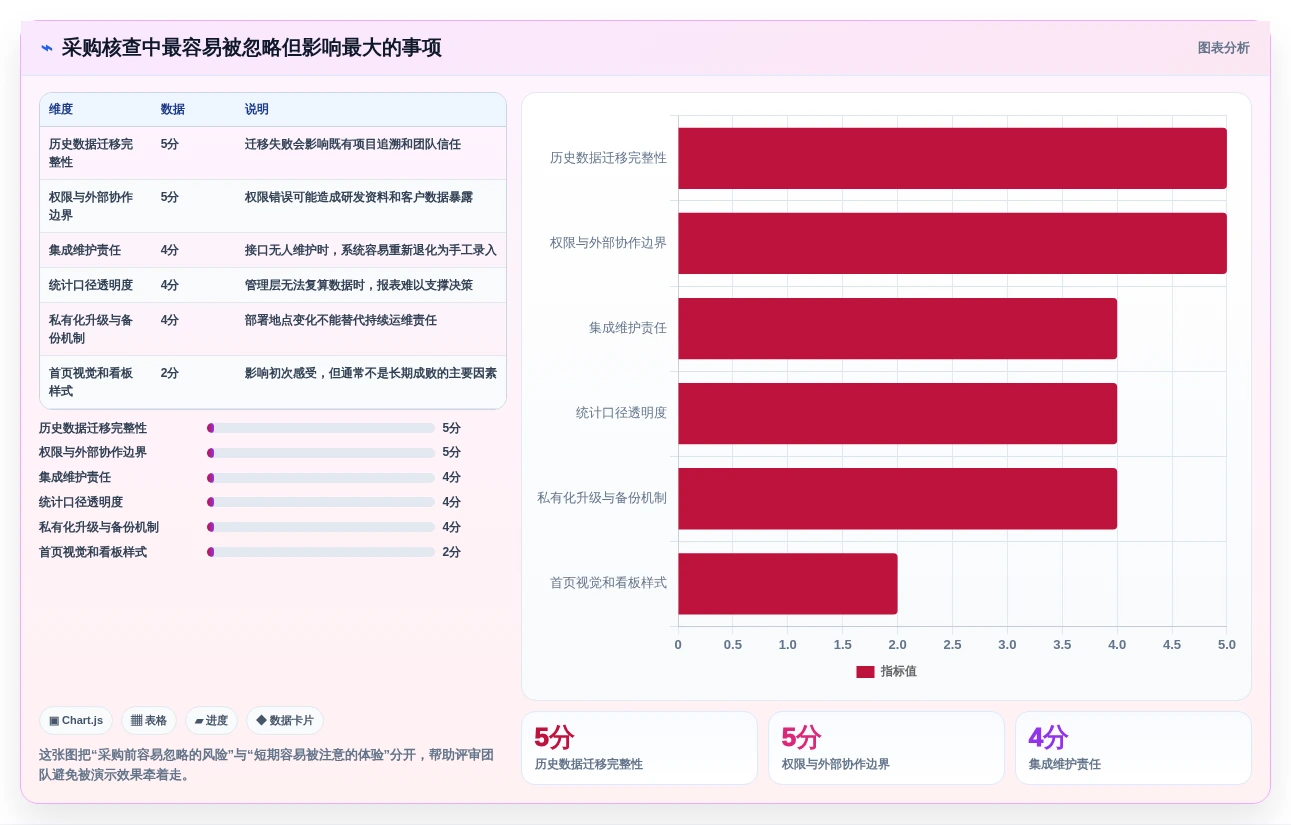Screen dimensions: 1291x825
Task: Click y-axis label 私有化升级与备份机制 in chart
Action: [x=602, y=498]
